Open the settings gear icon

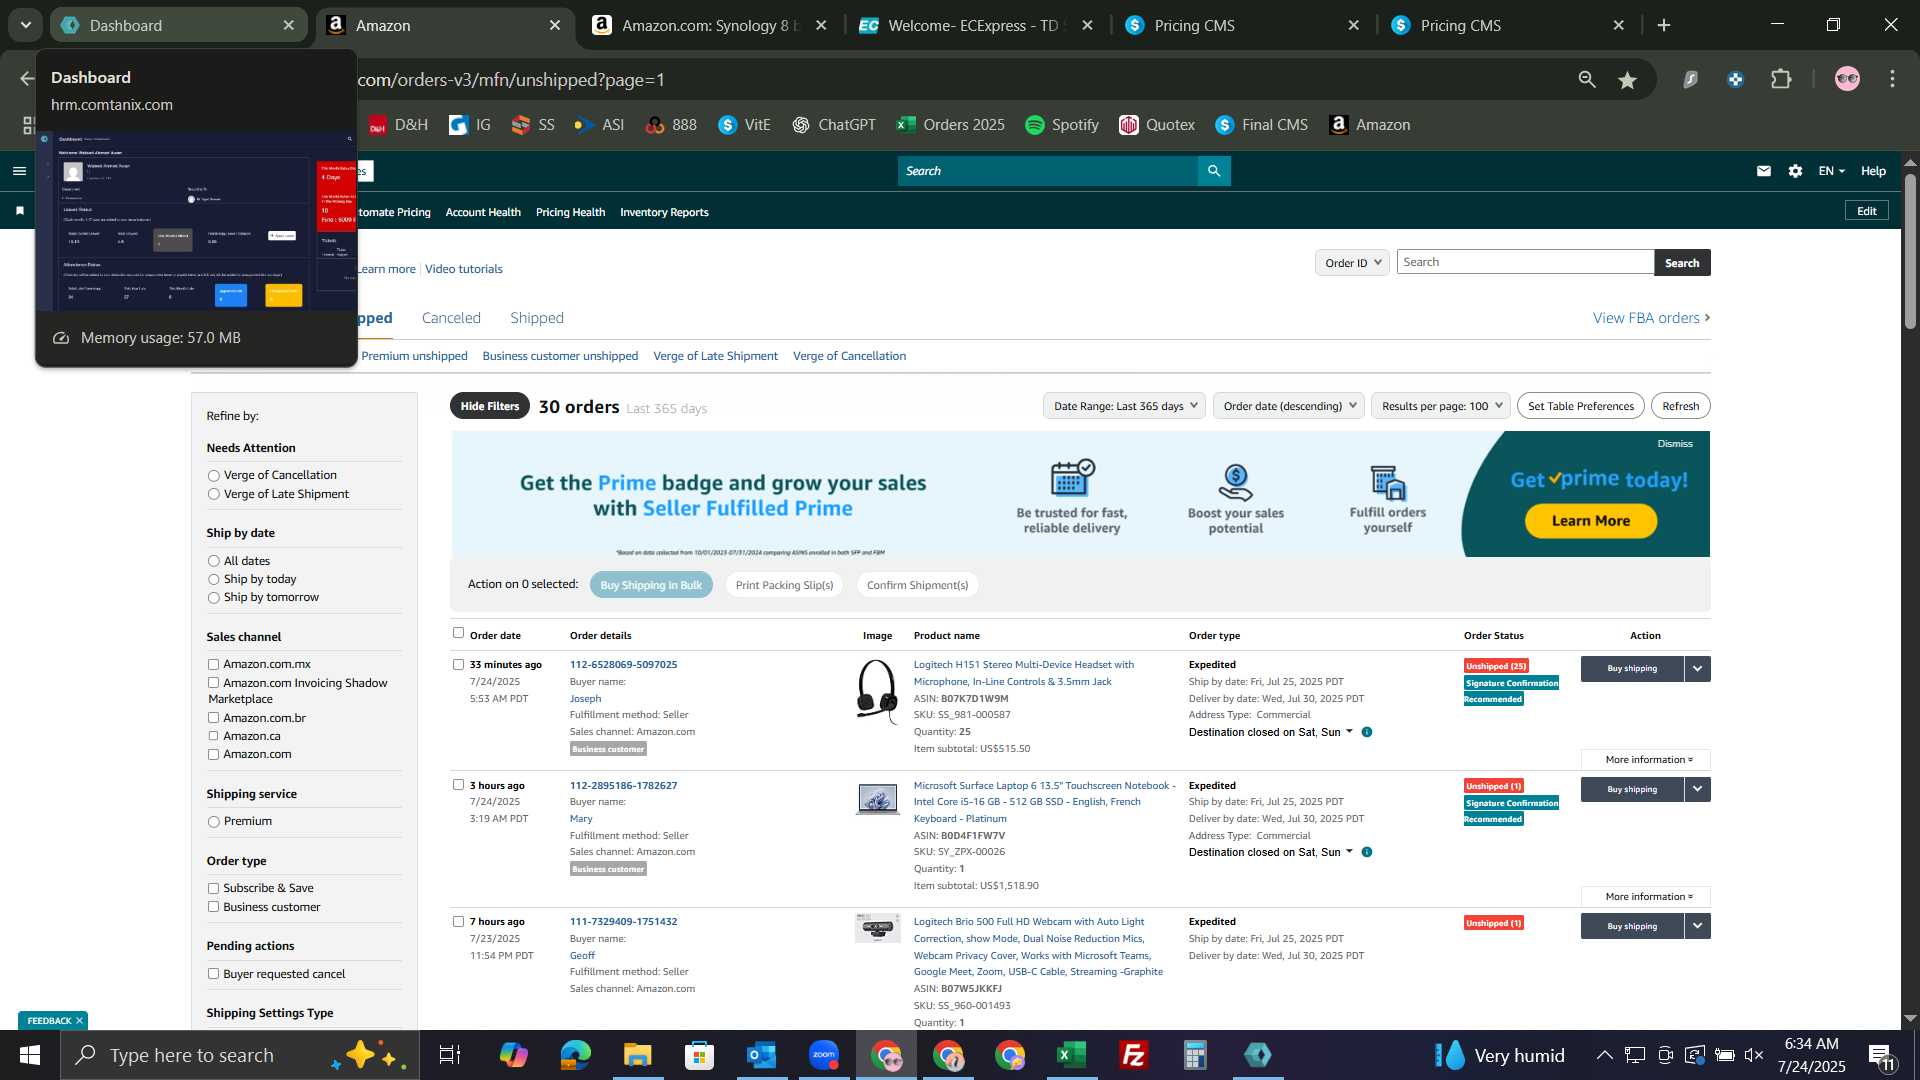click(x=1796, y=171)
